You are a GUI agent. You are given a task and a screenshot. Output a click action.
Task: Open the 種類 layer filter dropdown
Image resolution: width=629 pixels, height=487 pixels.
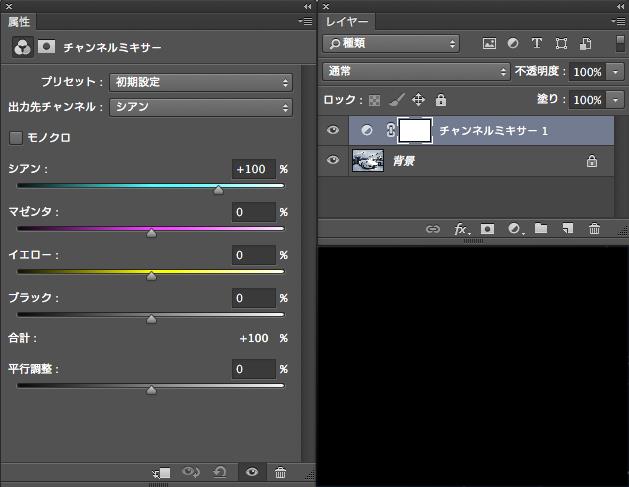(x=391, y=43)
